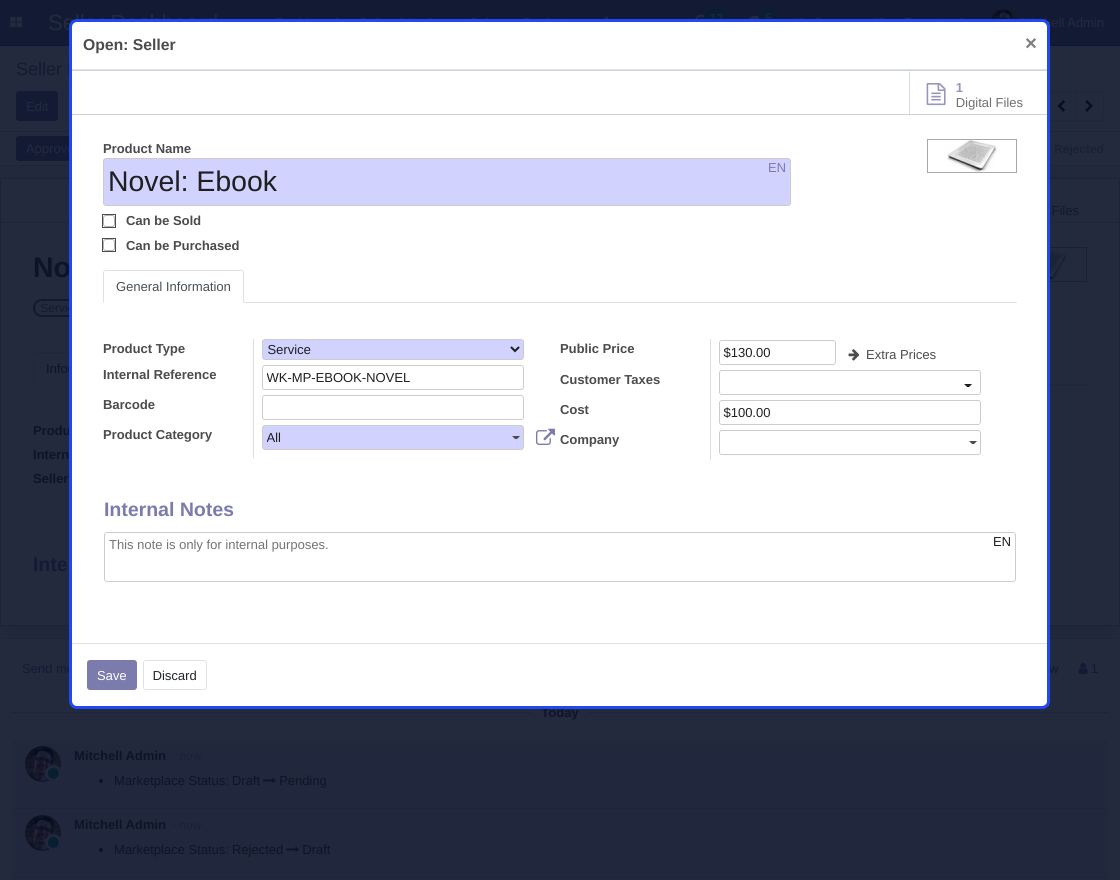Click Mitchell Admin avatar on Draft message

click(x=43, y=833)
